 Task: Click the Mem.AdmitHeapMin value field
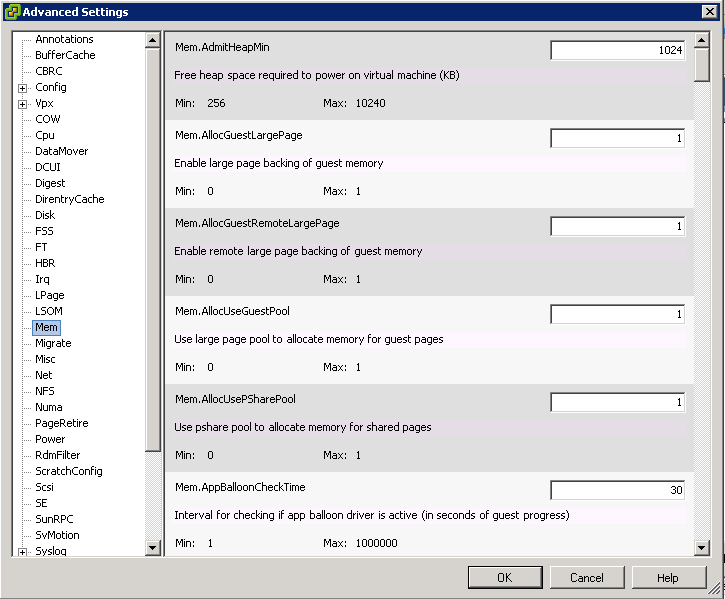click(617, 50)
